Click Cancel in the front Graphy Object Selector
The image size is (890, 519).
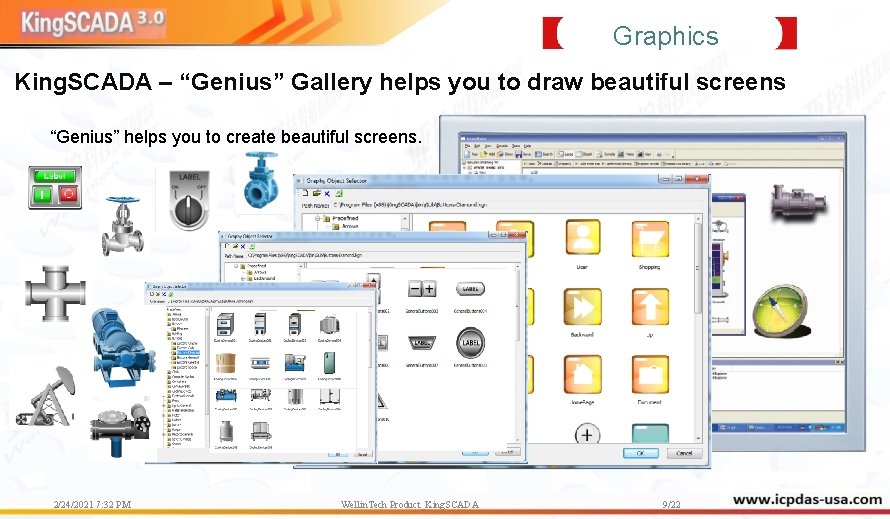362,454
